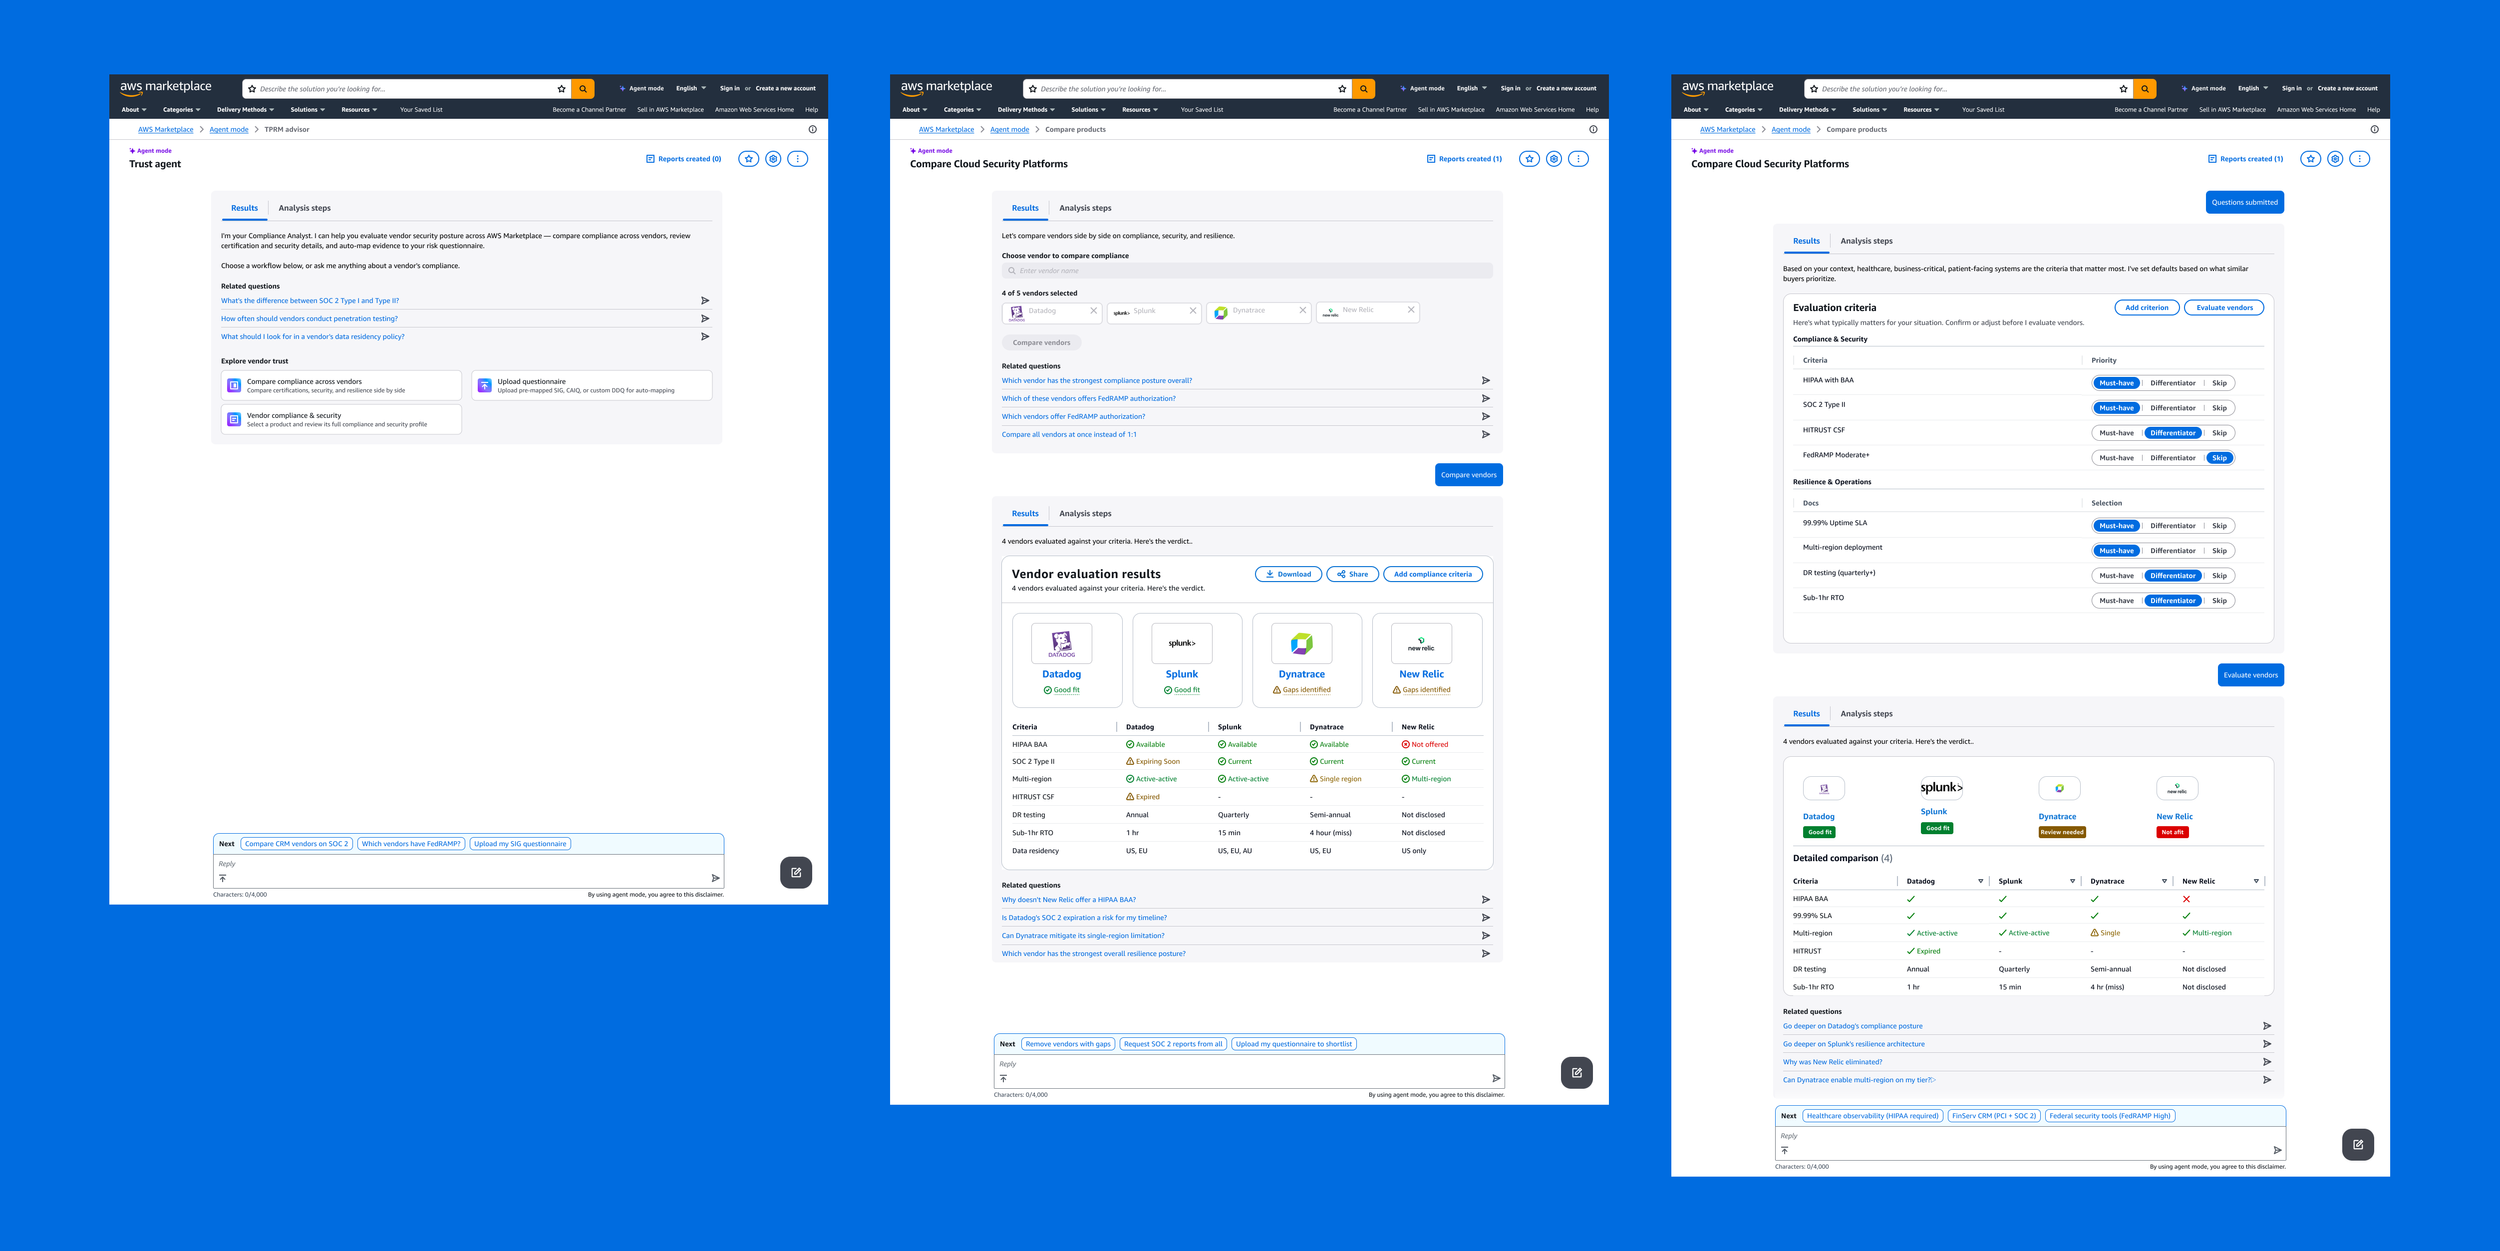Open the Dynatrace column dropdown in Detailed comparison
Image resolution: width=2500 pixels, height=1251 pixels.
click(2164, 882)
